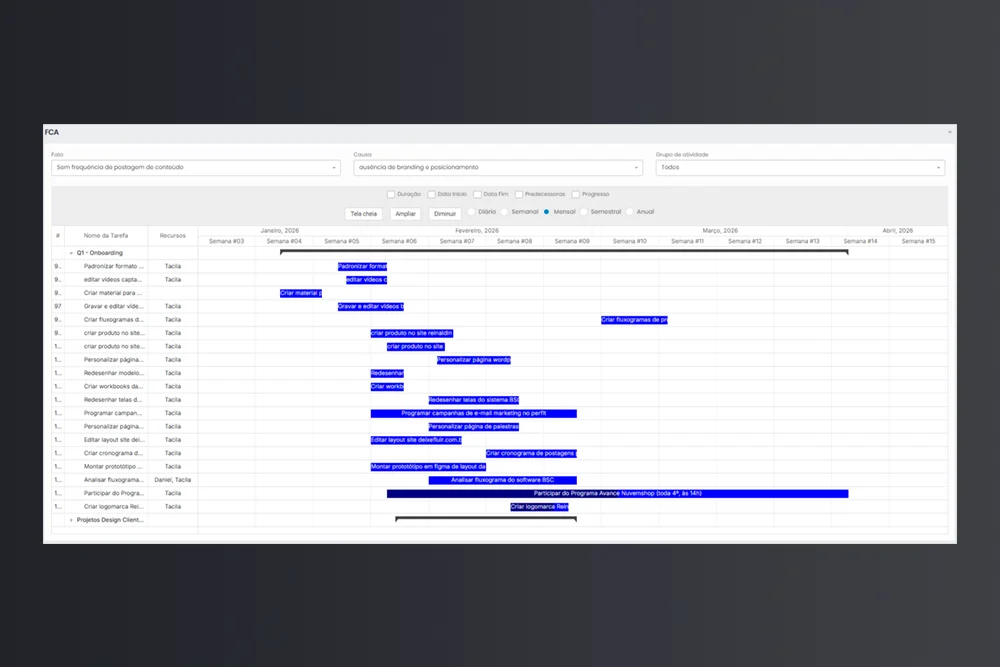Close the FCA panel
This screenshot has width=1000, height=667.
pyautogui.click(x=949, y=132)
